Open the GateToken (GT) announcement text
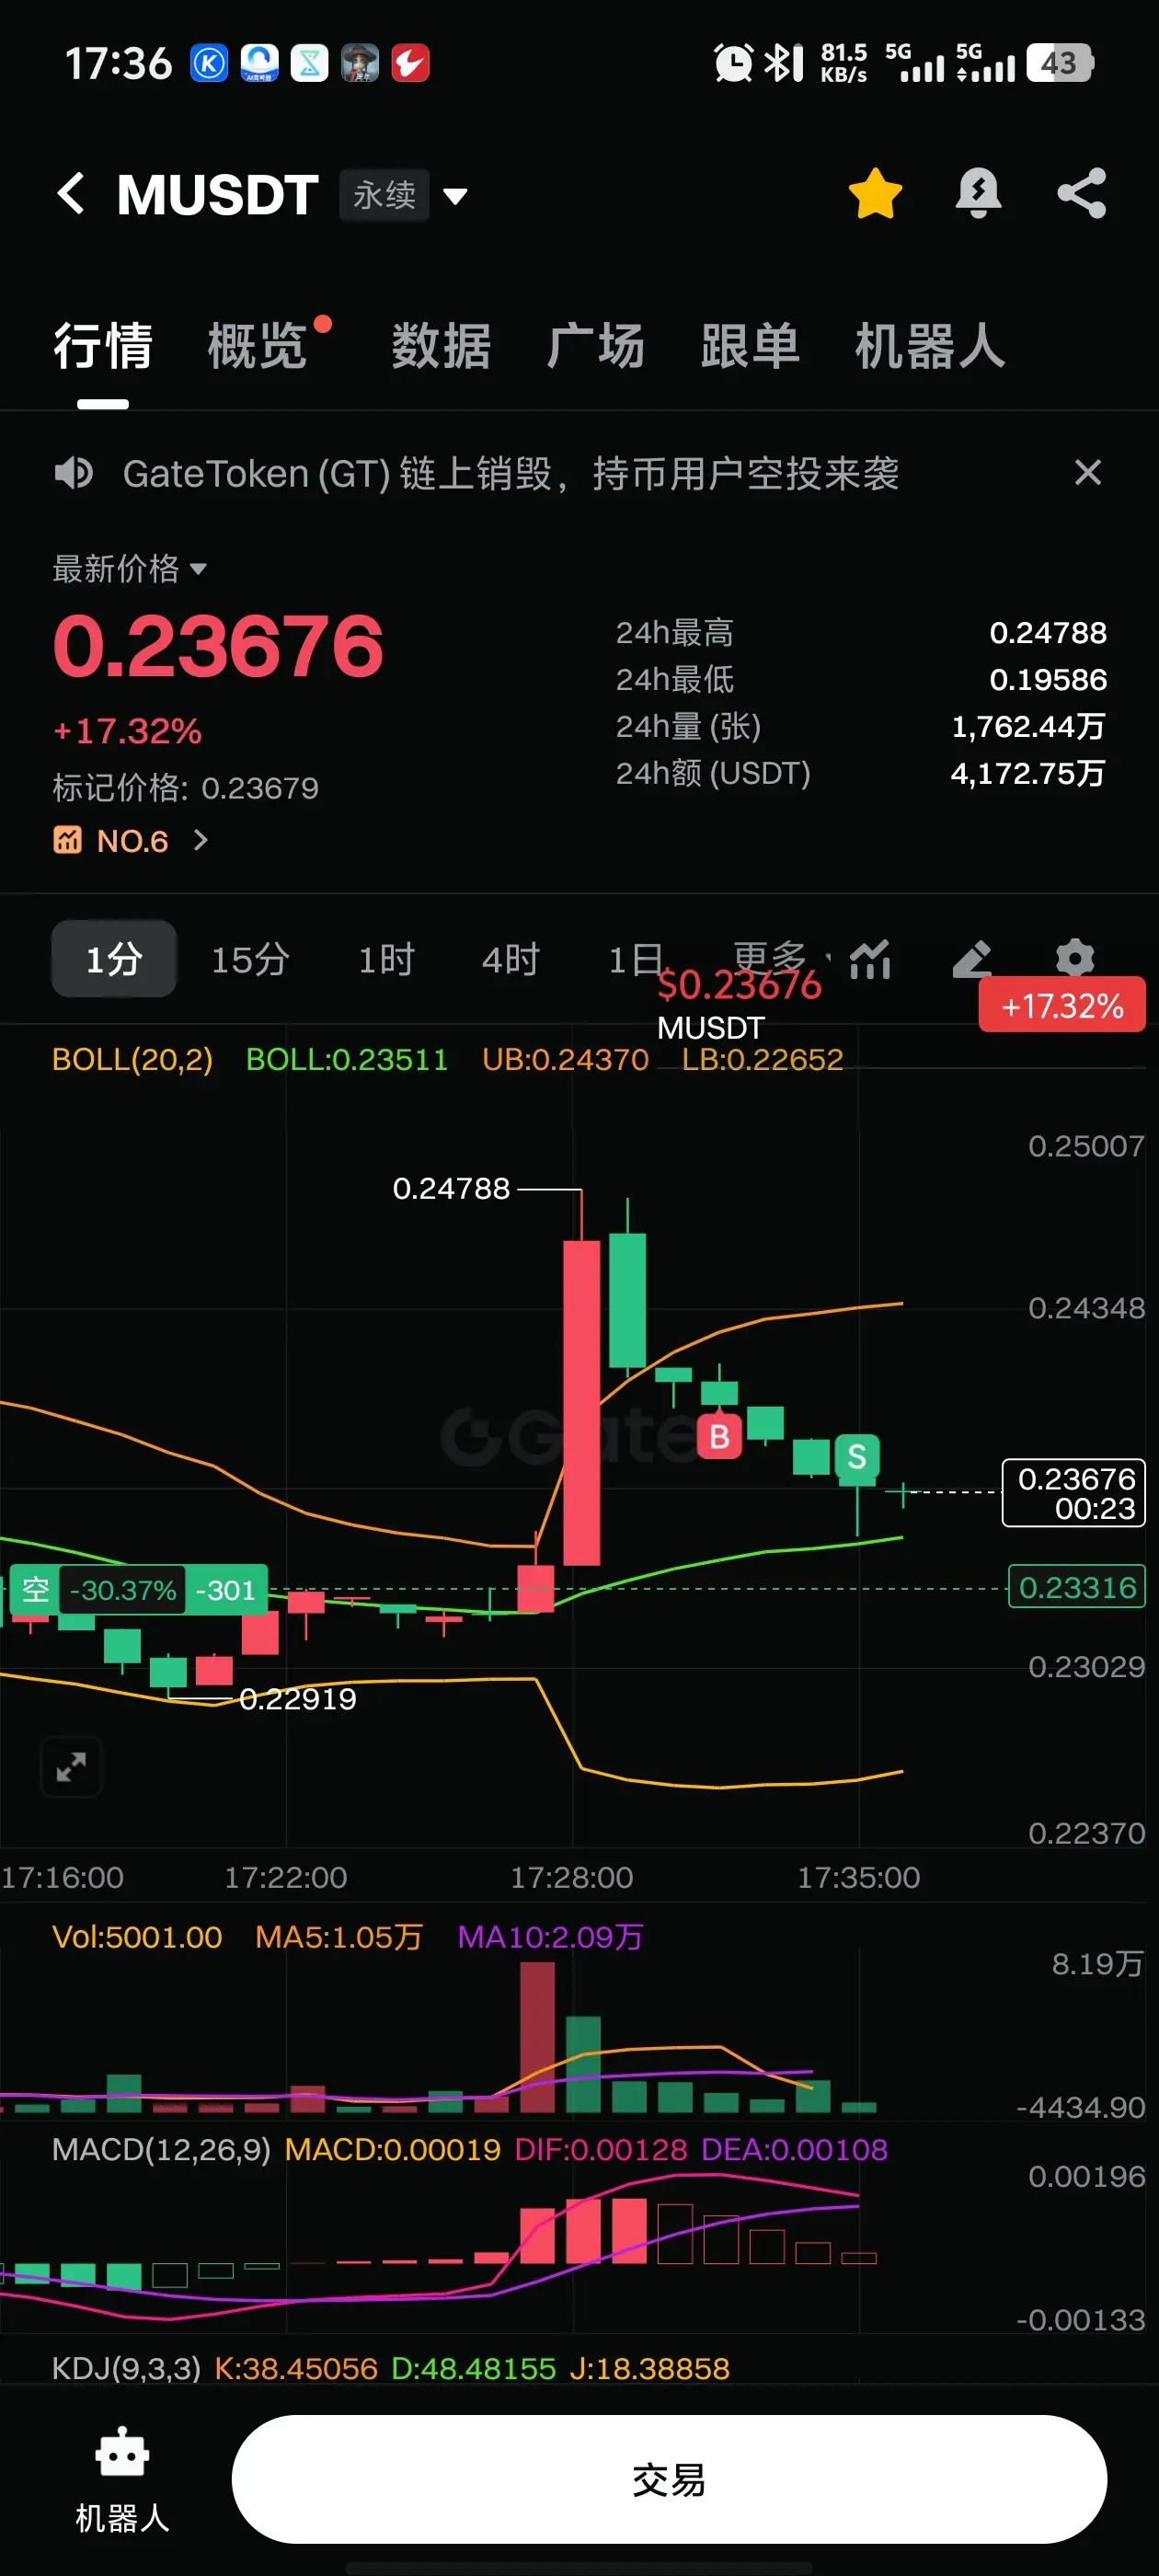This screenshot has height=2576, width=1159. point(511,474)
